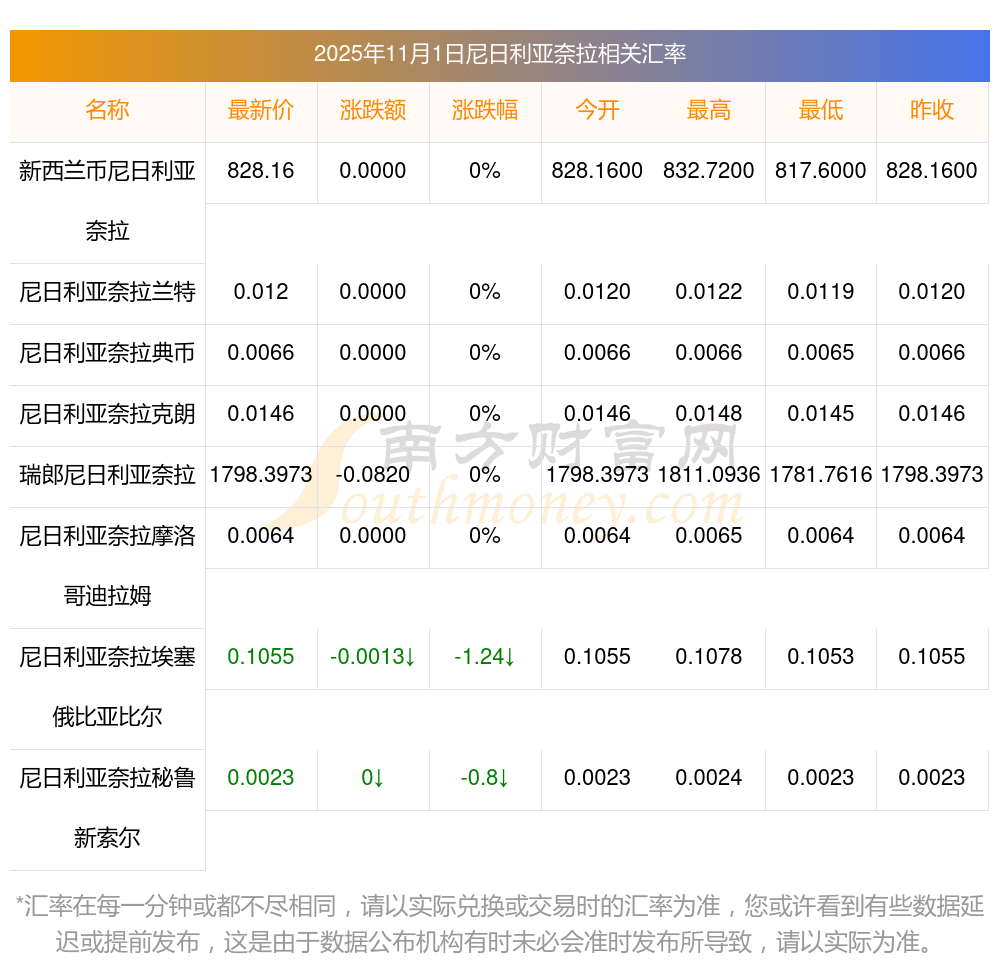Select the -0.0820 change amount cell
Viewport: 1000px width, 973px height.
(x=373, y=475)
